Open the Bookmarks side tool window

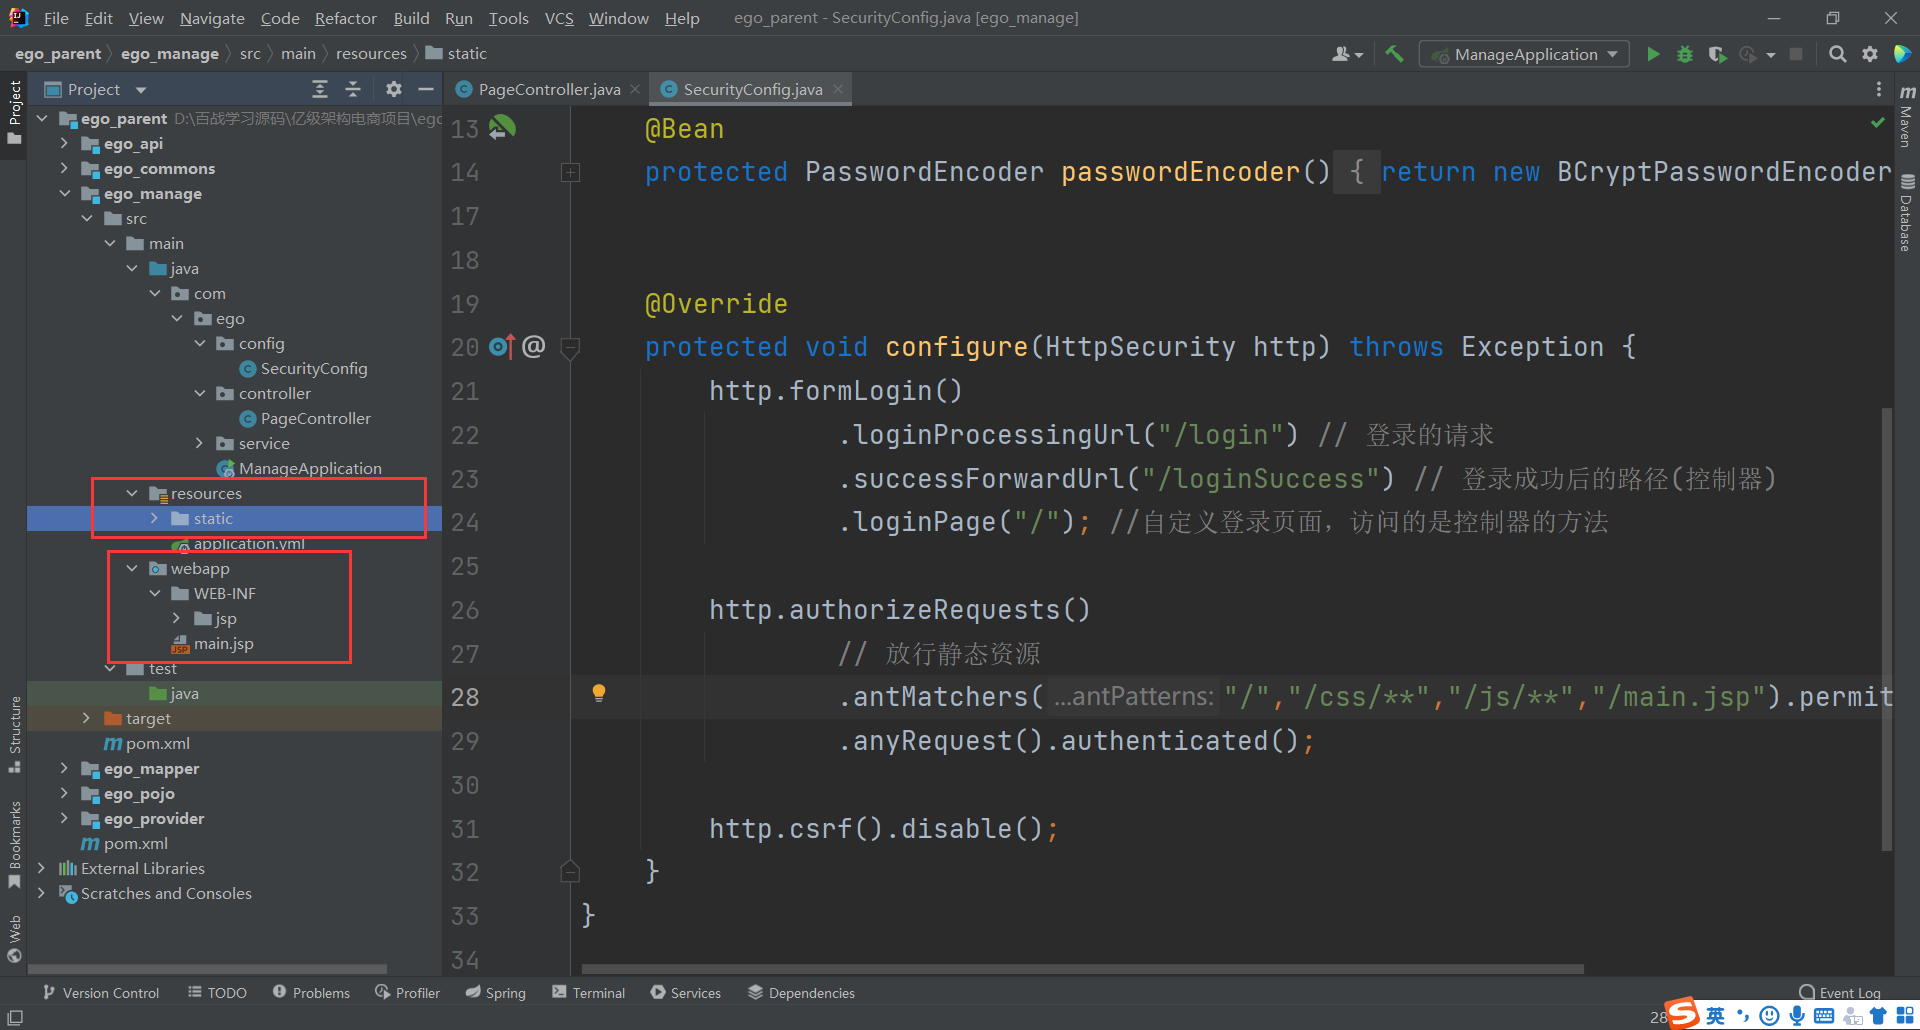pos(15,844)
